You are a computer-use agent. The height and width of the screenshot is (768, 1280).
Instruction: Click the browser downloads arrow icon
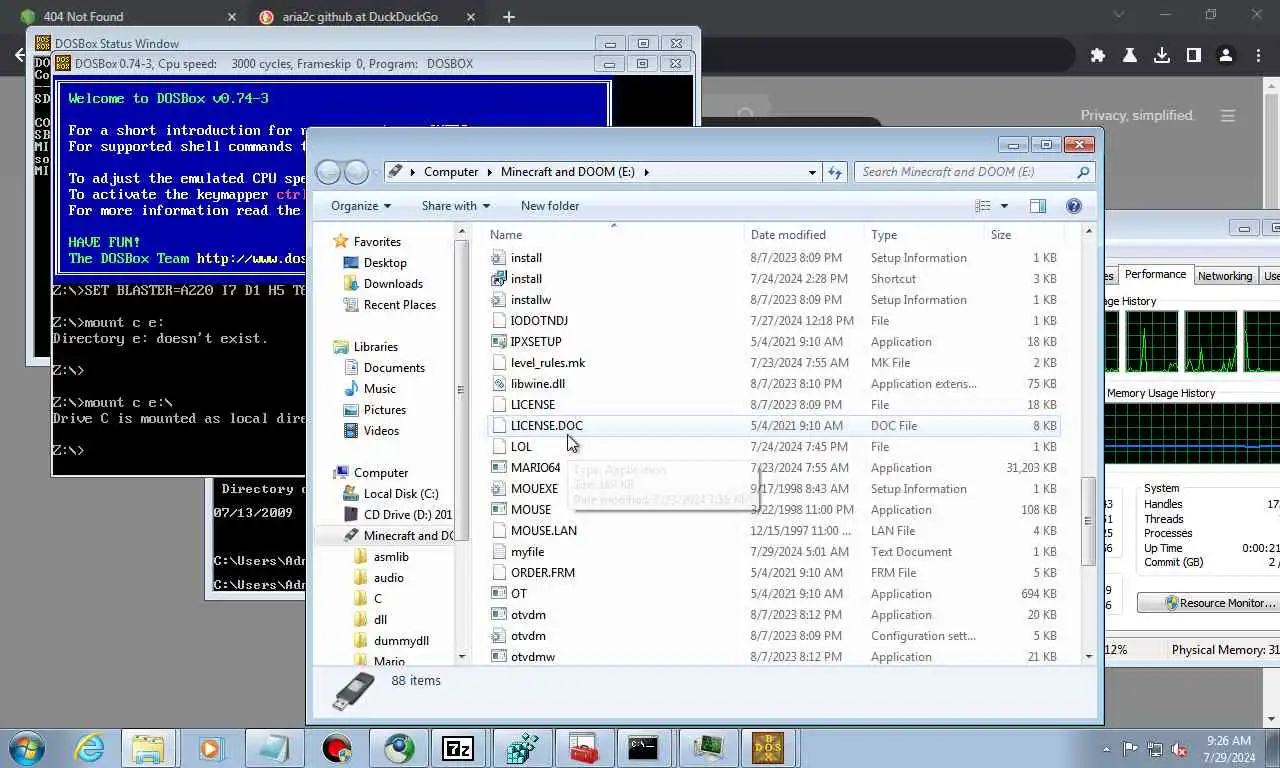(1162, 56)
